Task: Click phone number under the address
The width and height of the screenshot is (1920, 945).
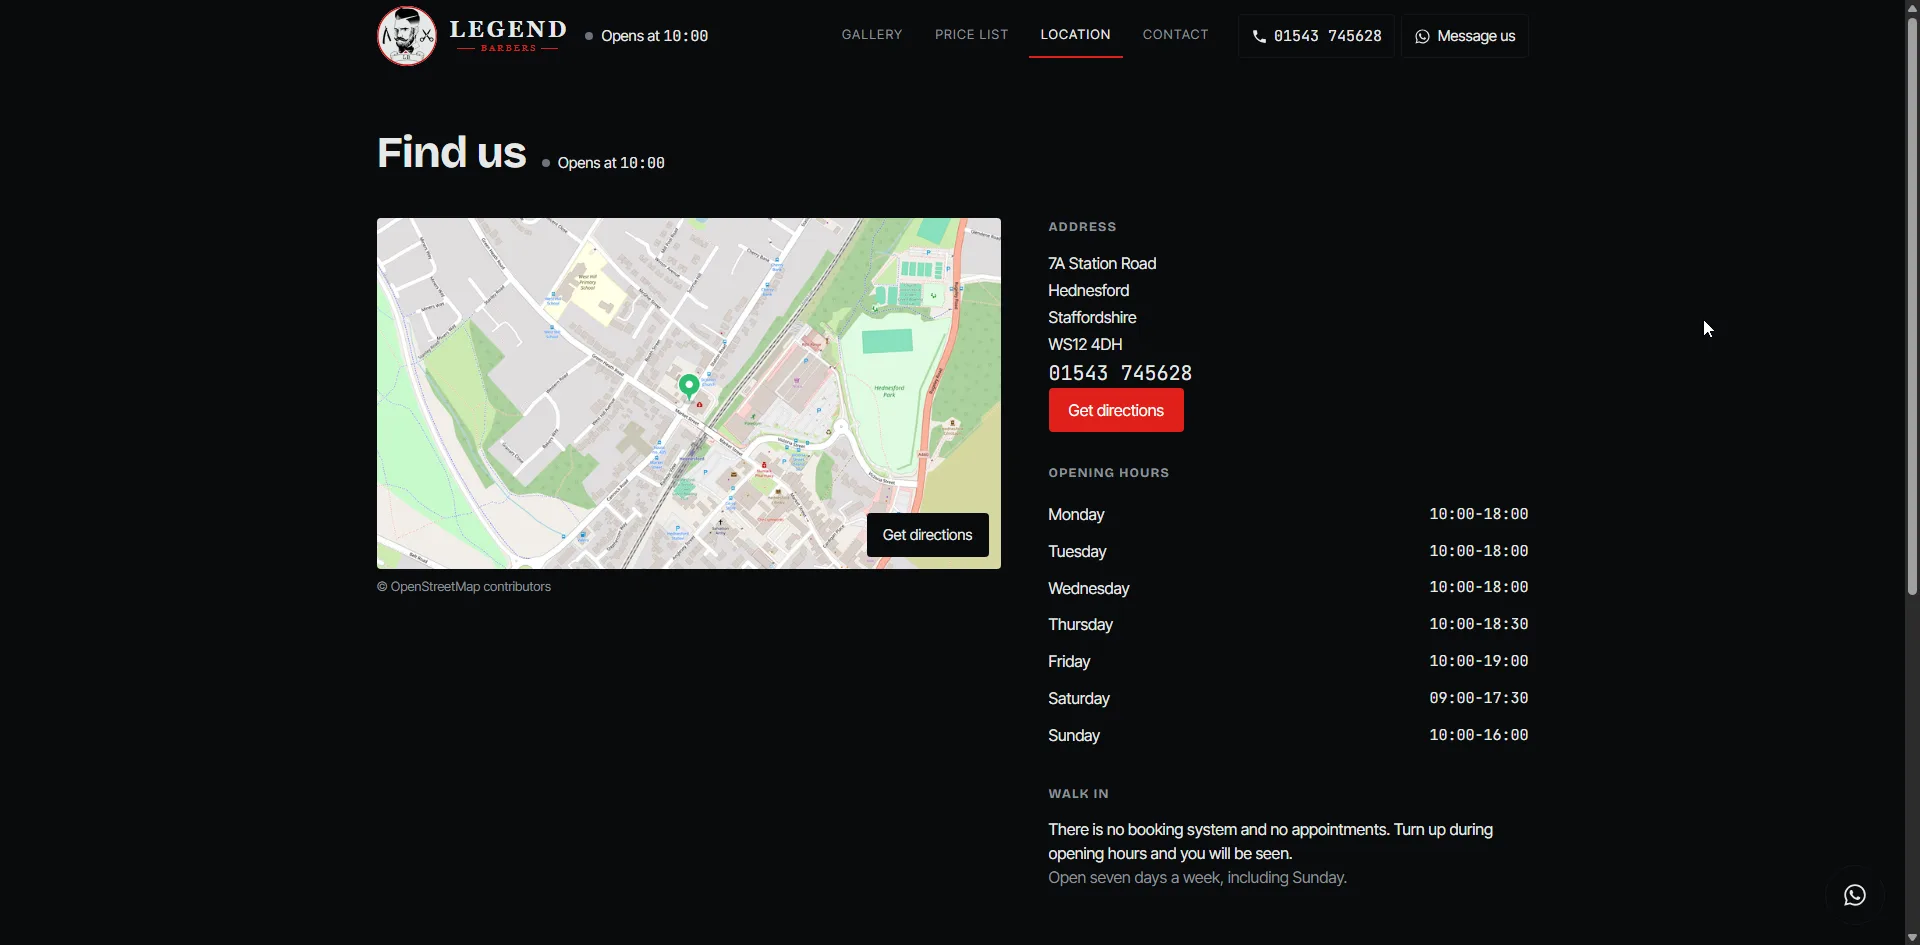Action: [1120, 373]
